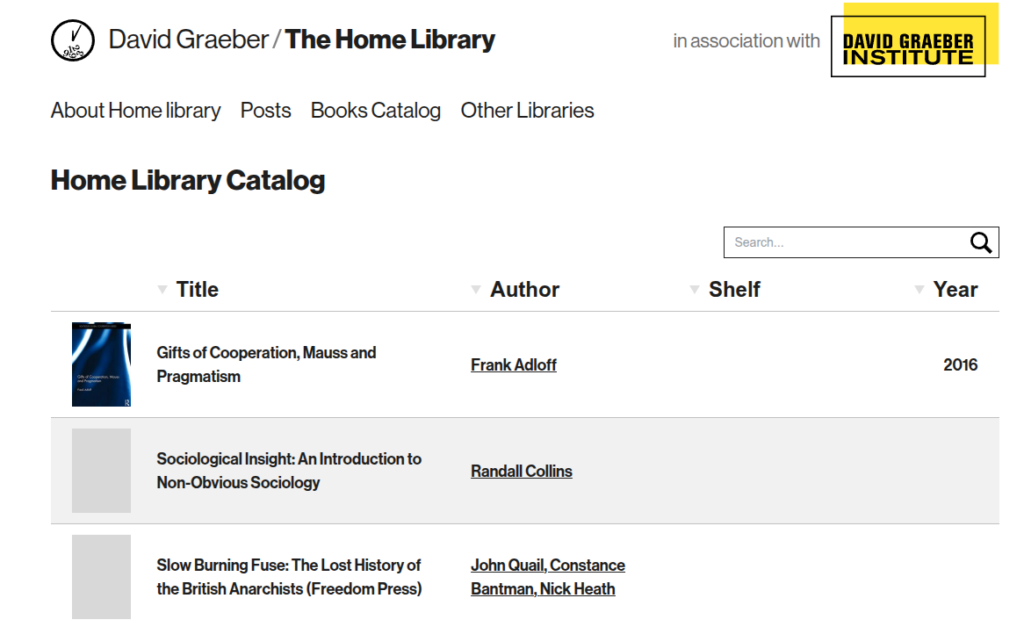
Task: Open Randall Collins author link
Action: [x=521, y=471]
